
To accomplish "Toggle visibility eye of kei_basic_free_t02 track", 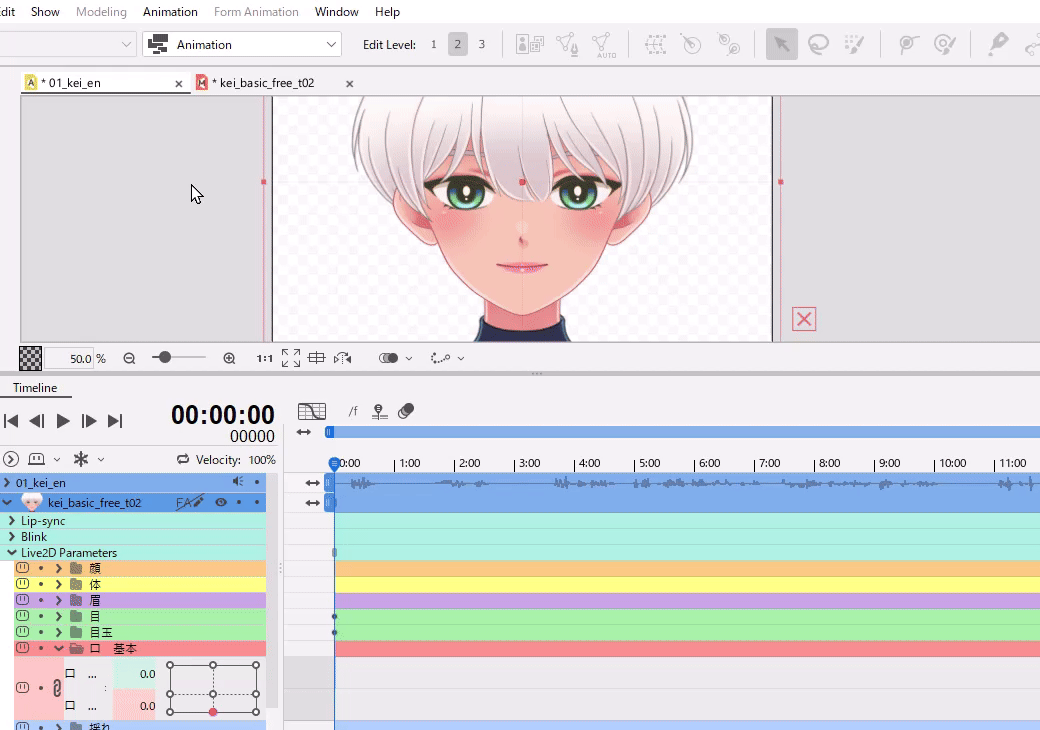I will (221, 502).
